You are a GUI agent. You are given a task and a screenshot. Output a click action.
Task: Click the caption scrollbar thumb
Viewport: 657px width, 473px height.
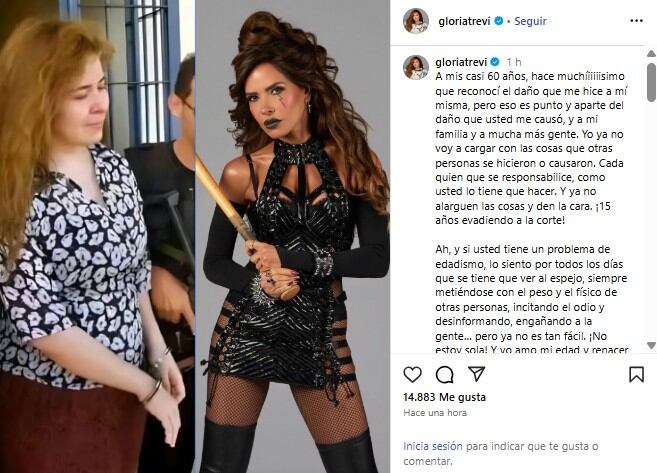[651, 82]
